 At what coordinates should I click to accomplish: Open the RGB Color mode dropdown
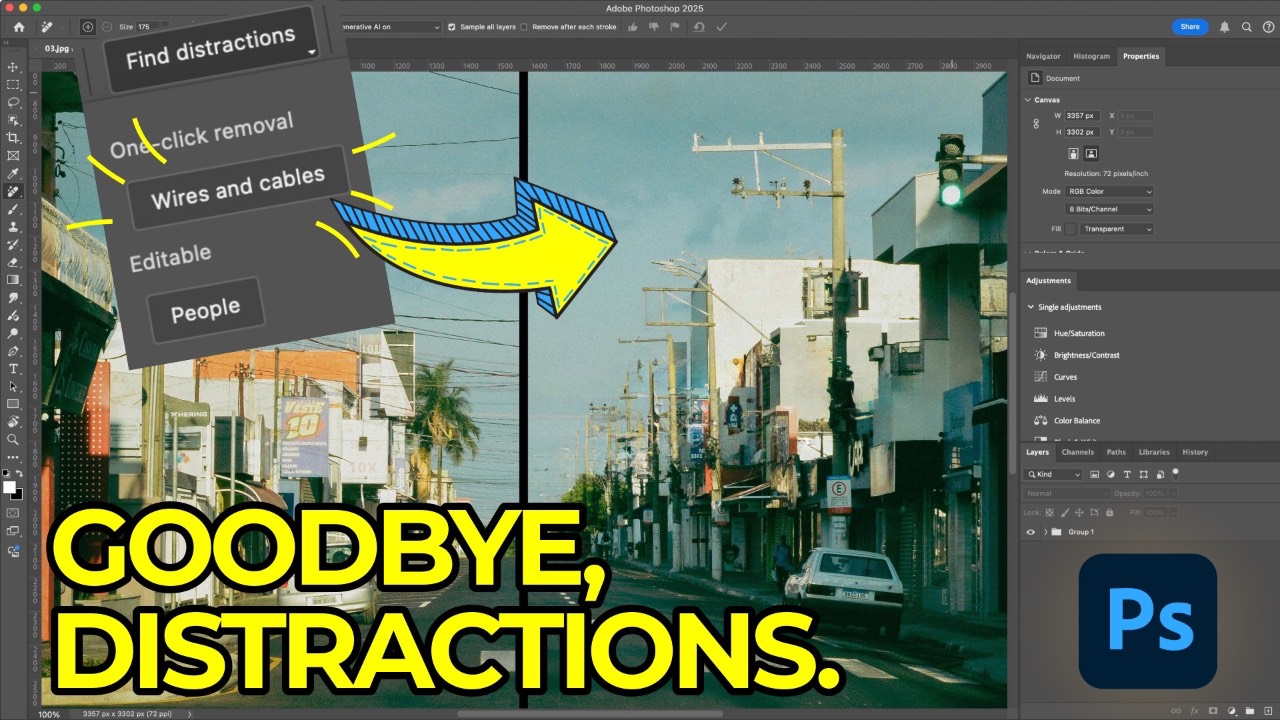tap(1109, 191)
